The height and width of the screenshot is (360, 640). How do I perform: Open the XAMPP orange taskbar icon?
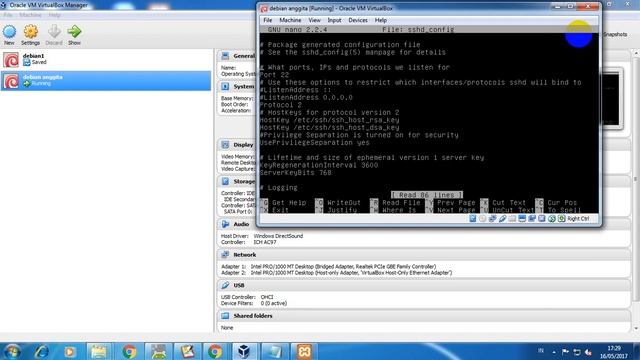(304, 351)
